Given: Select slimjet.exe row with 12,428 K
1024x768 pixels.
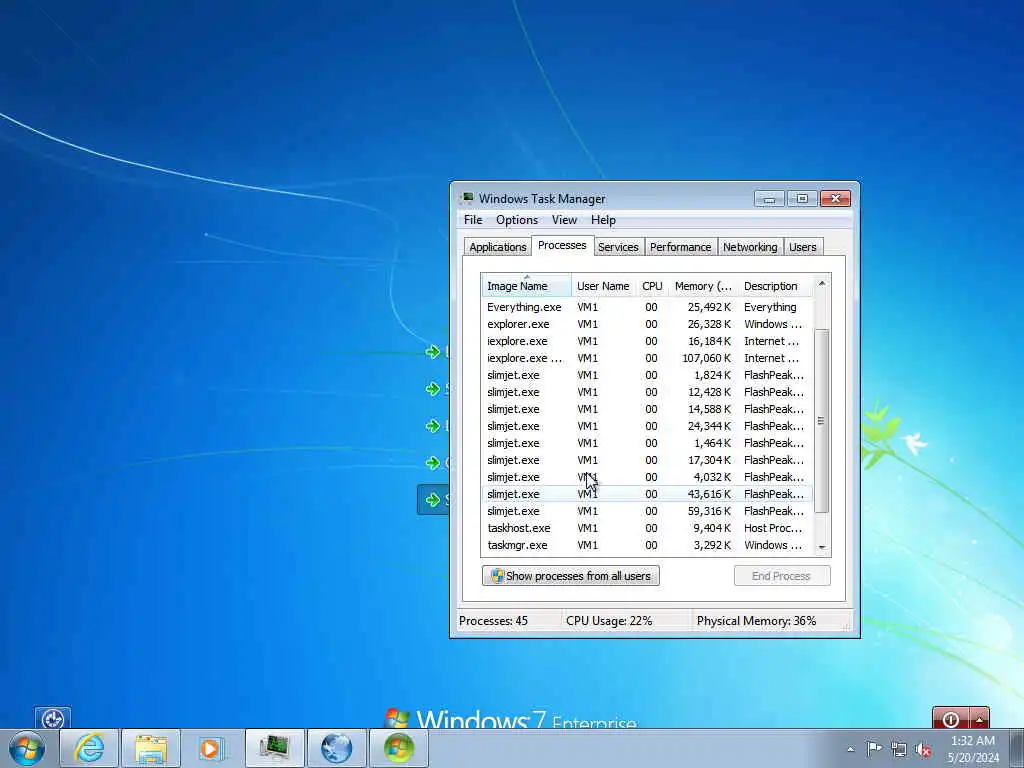Looking at the screenshot, I should [647, 392].
